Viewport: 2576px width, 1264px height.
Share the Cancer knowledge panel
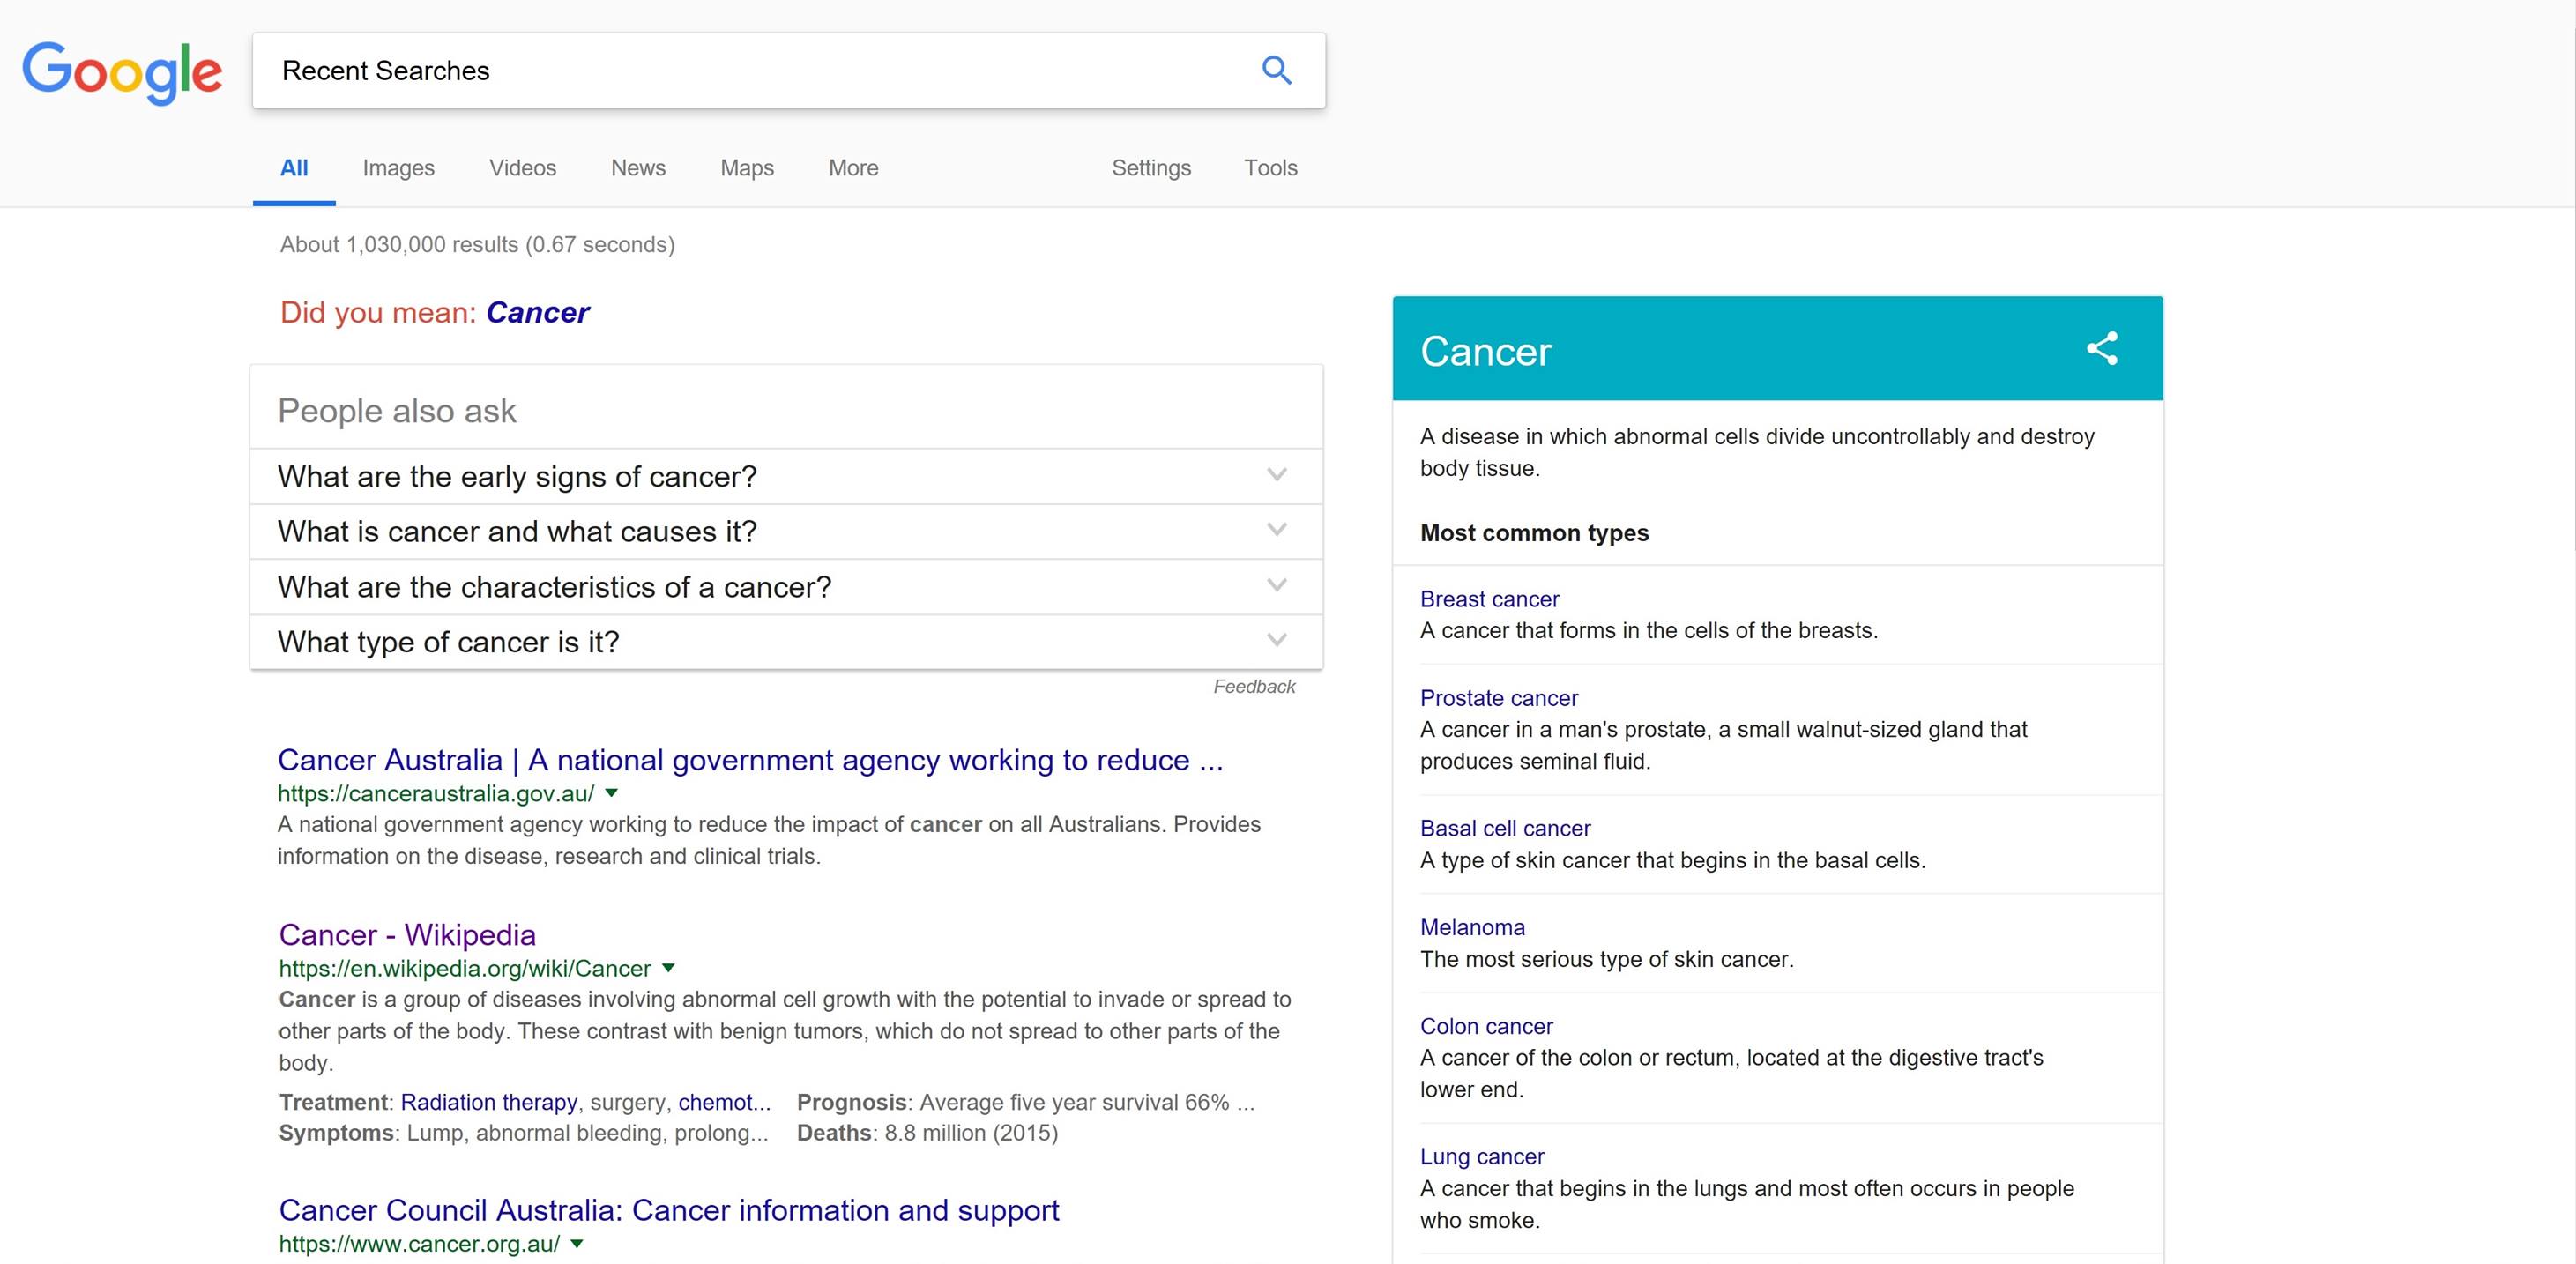2102,348
